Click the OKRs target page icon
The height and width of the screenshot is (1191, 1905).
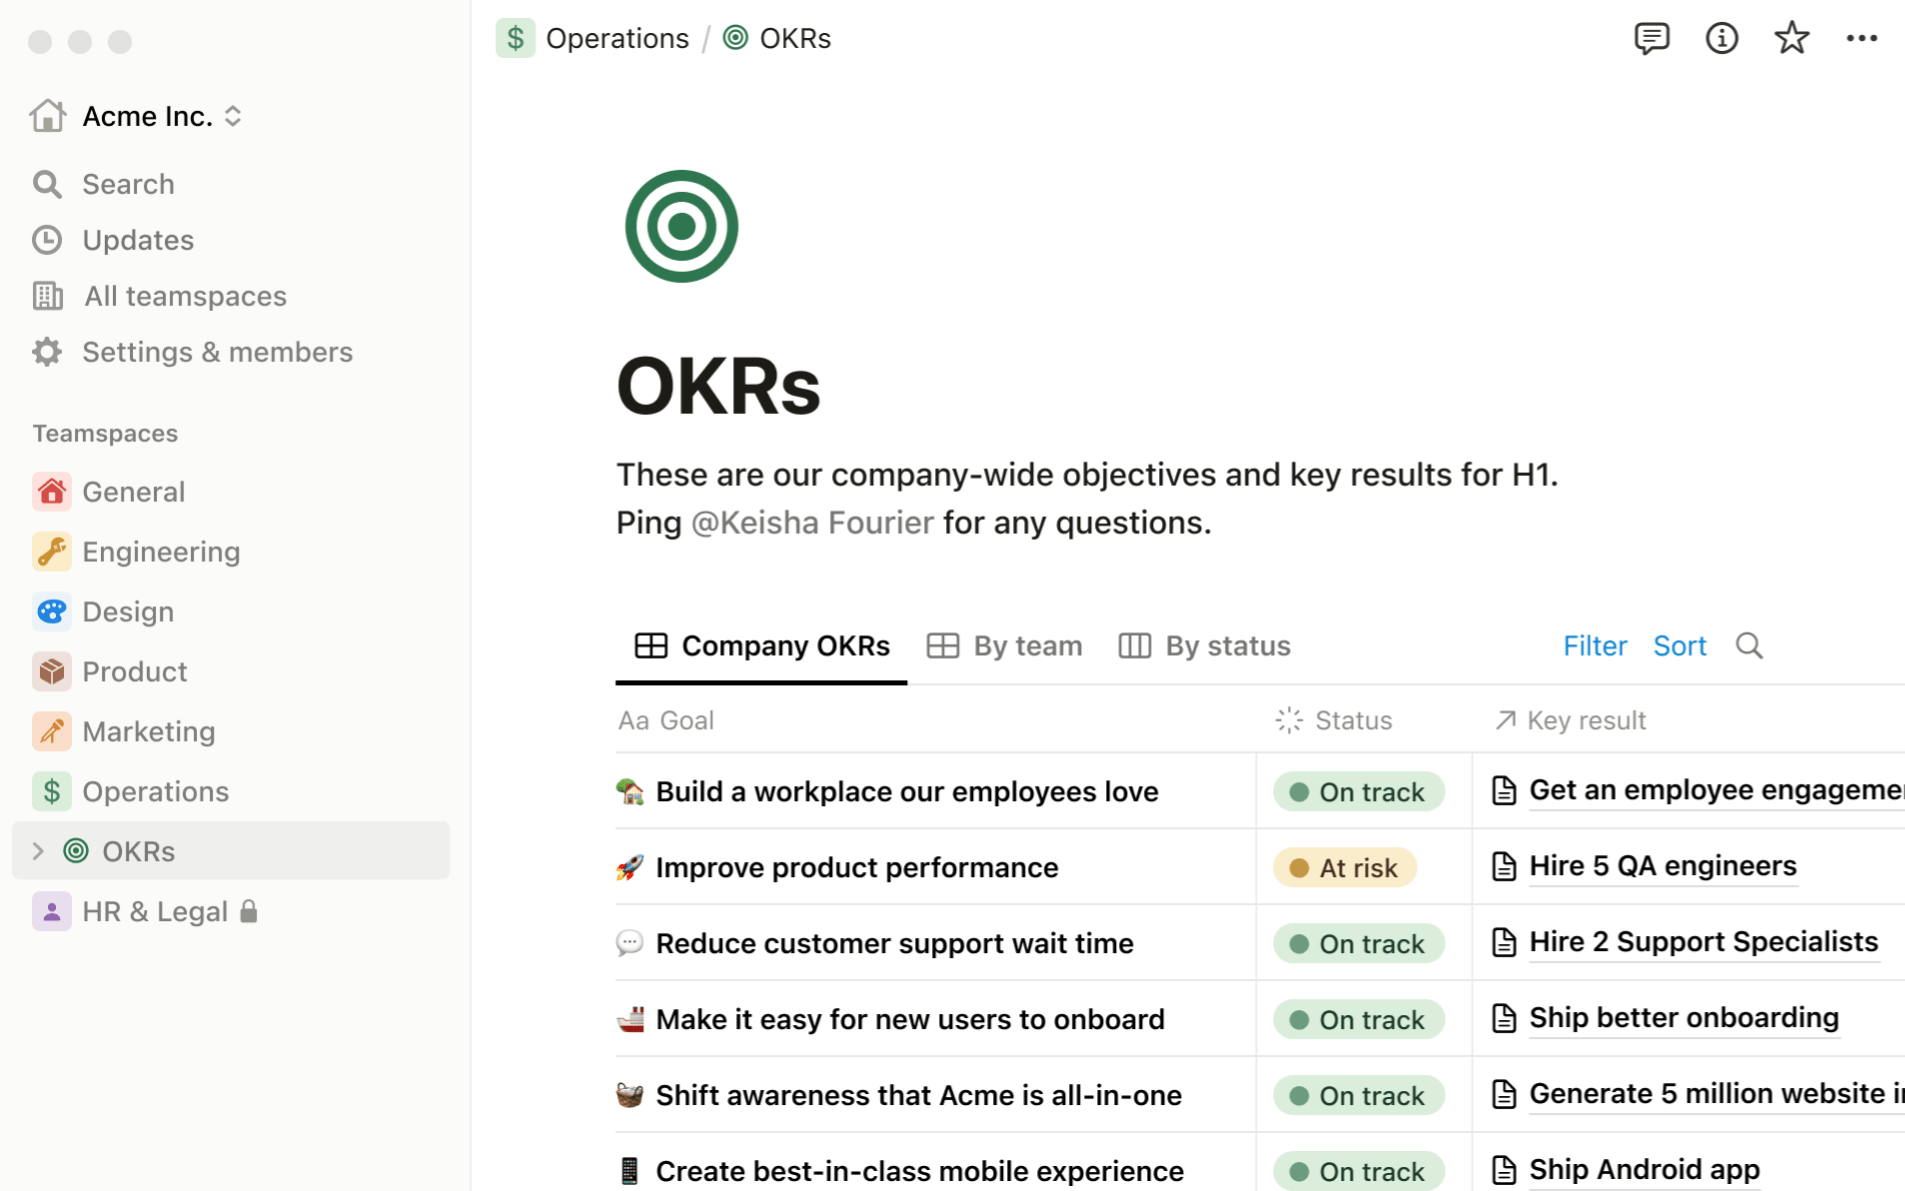point(681,226)
